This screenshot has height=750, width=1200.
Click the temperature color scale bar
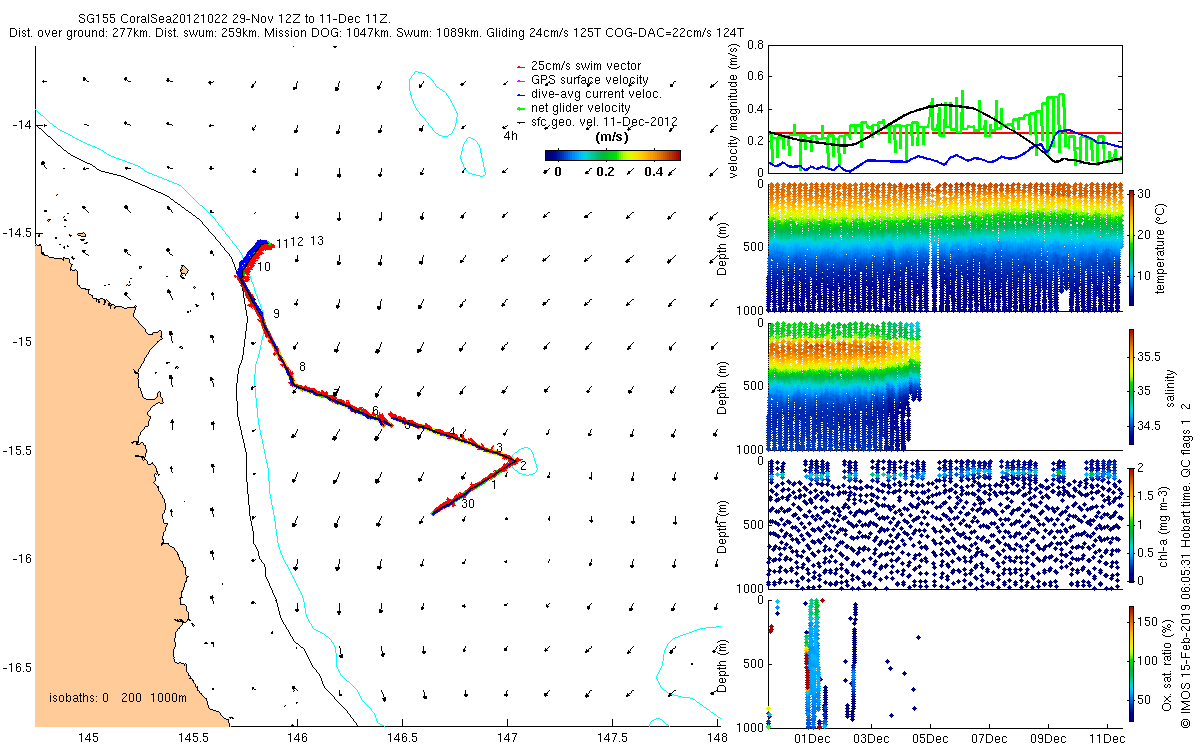(x=1131, y=247)
